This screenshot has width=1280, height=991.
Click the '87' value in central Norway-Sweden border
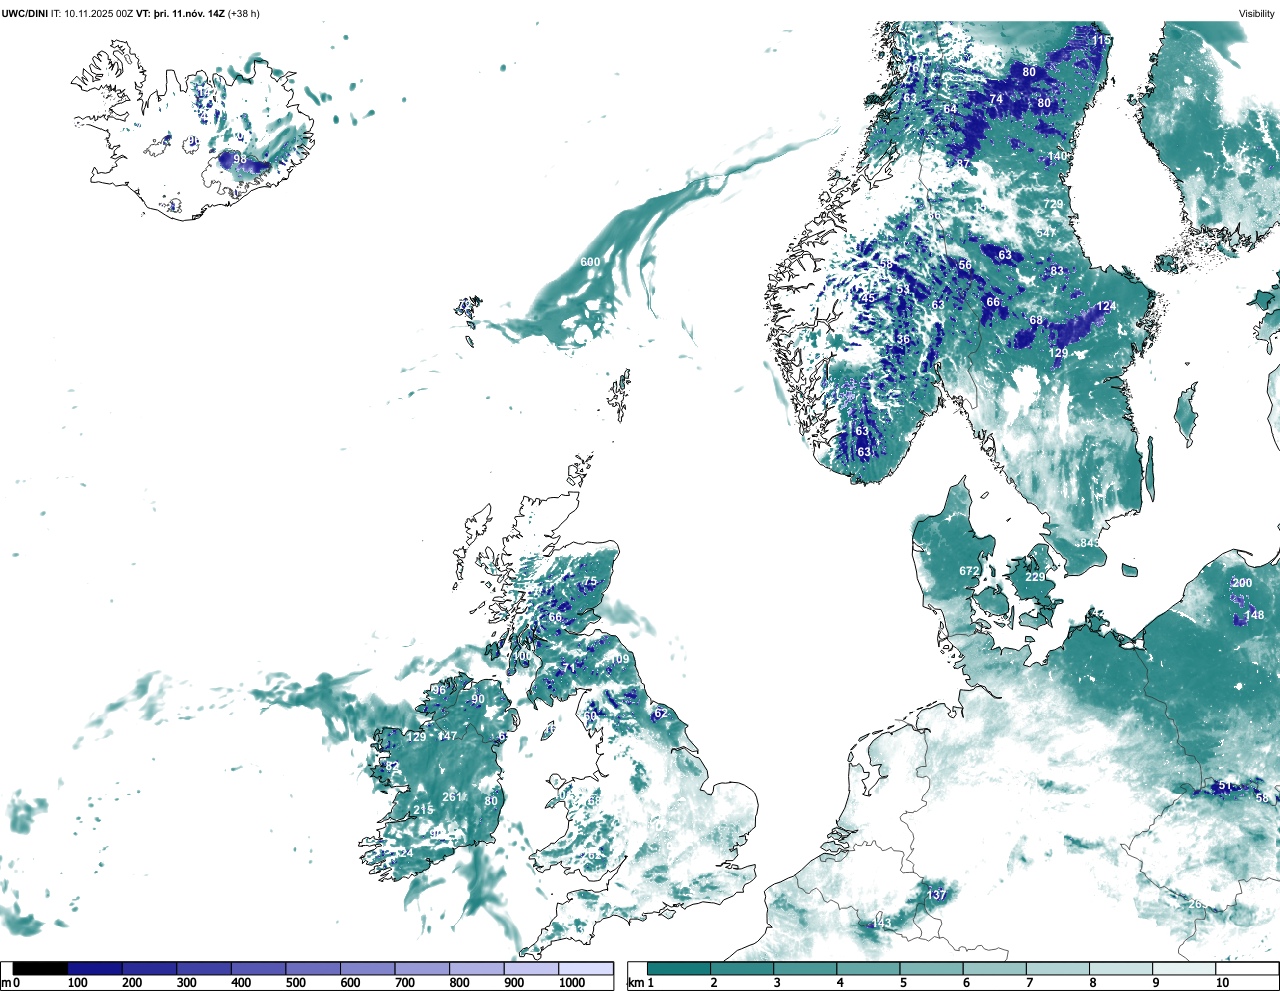pos(963,164)
